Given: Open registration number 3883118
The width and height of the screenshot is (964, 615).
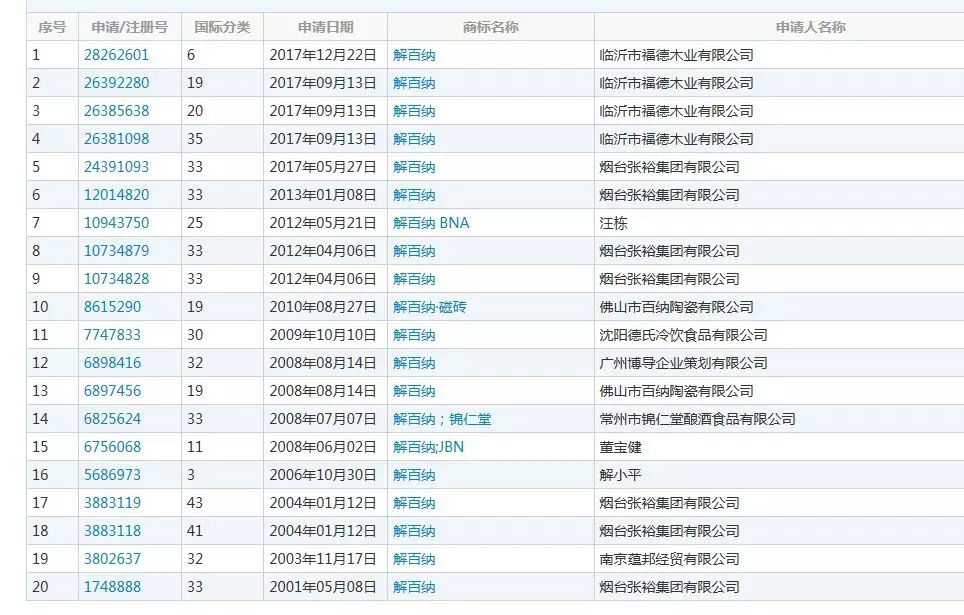Looking at the screenshot, I should coord(113,531).
